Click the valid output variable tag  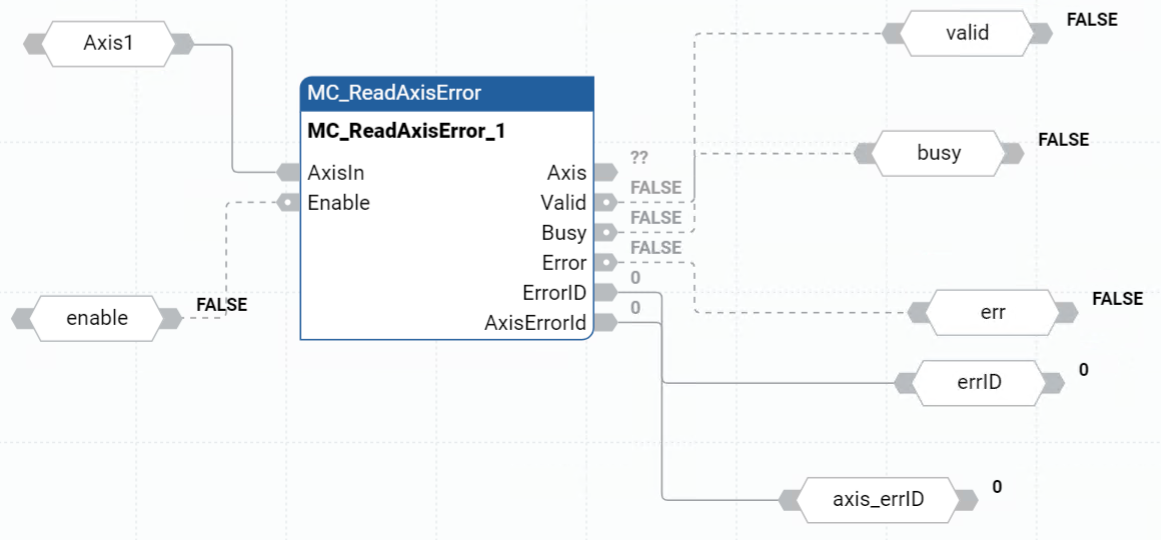pos(966,33)
